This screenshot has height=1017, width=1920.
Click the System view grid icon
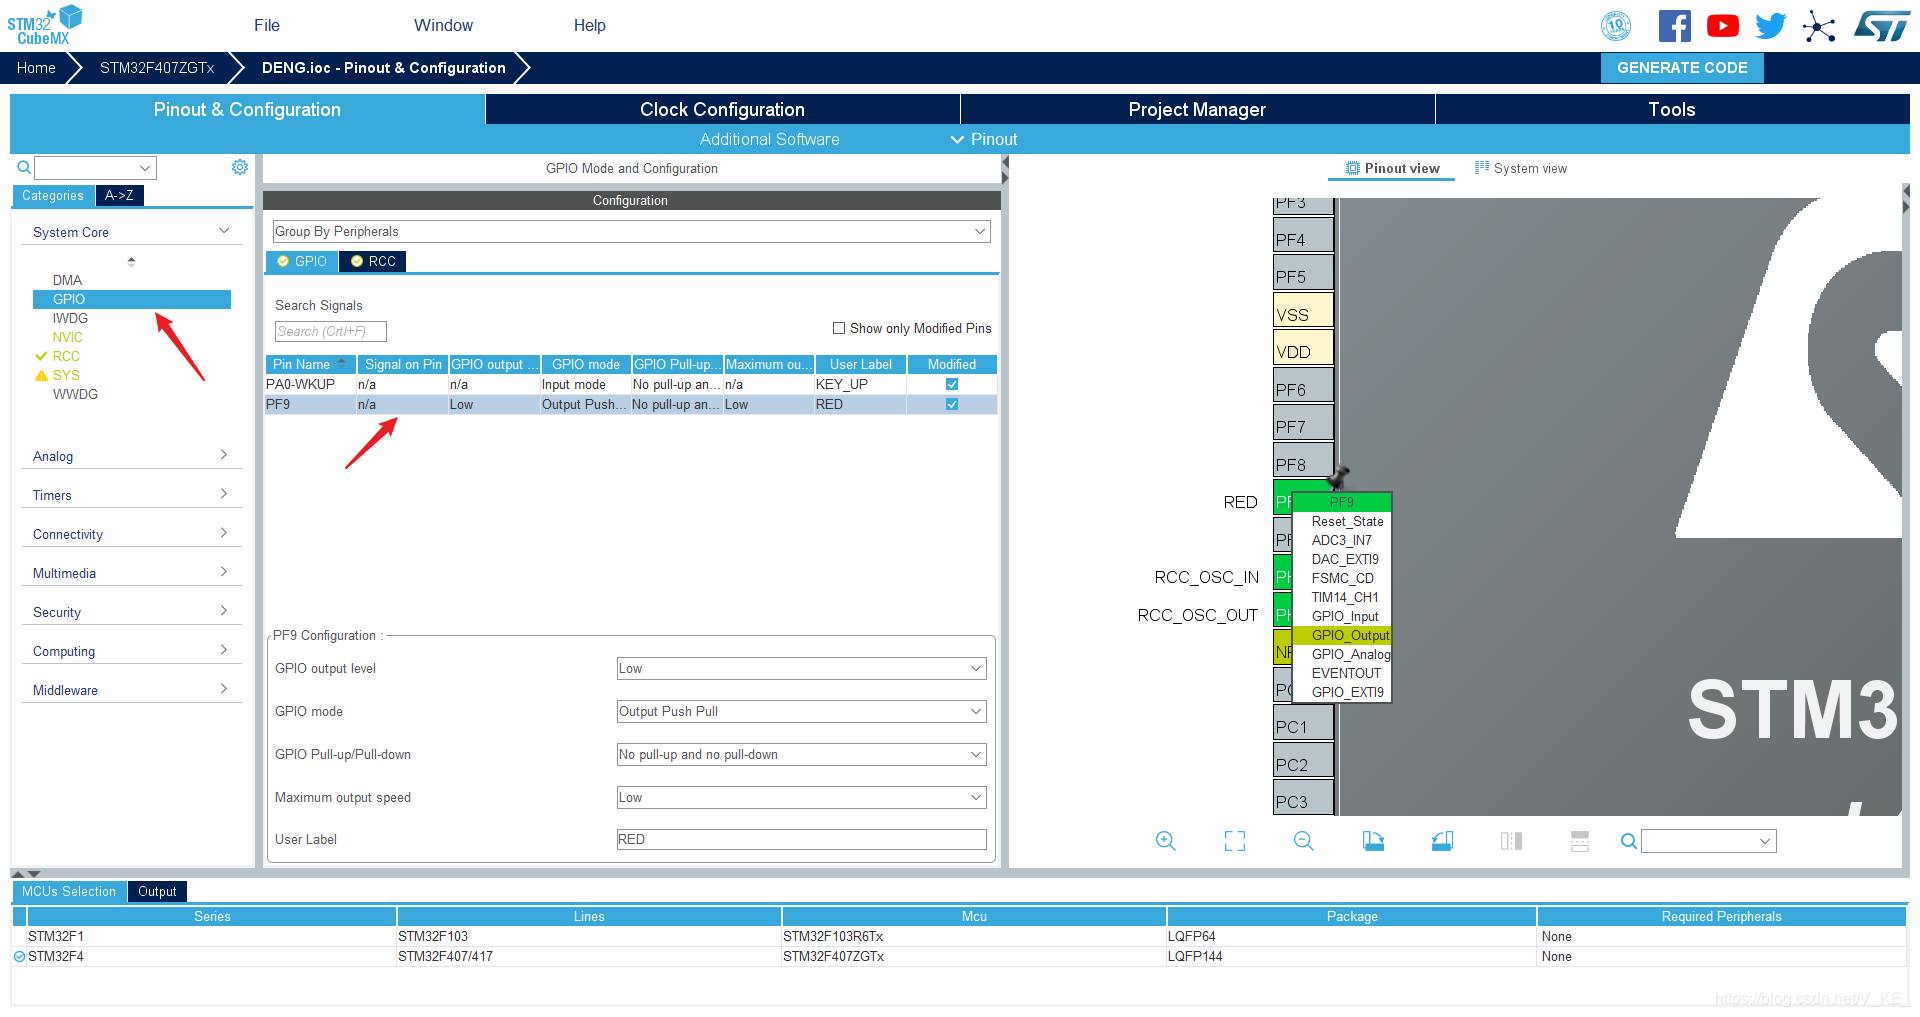pyautogui.click(x=1482, y=168)
